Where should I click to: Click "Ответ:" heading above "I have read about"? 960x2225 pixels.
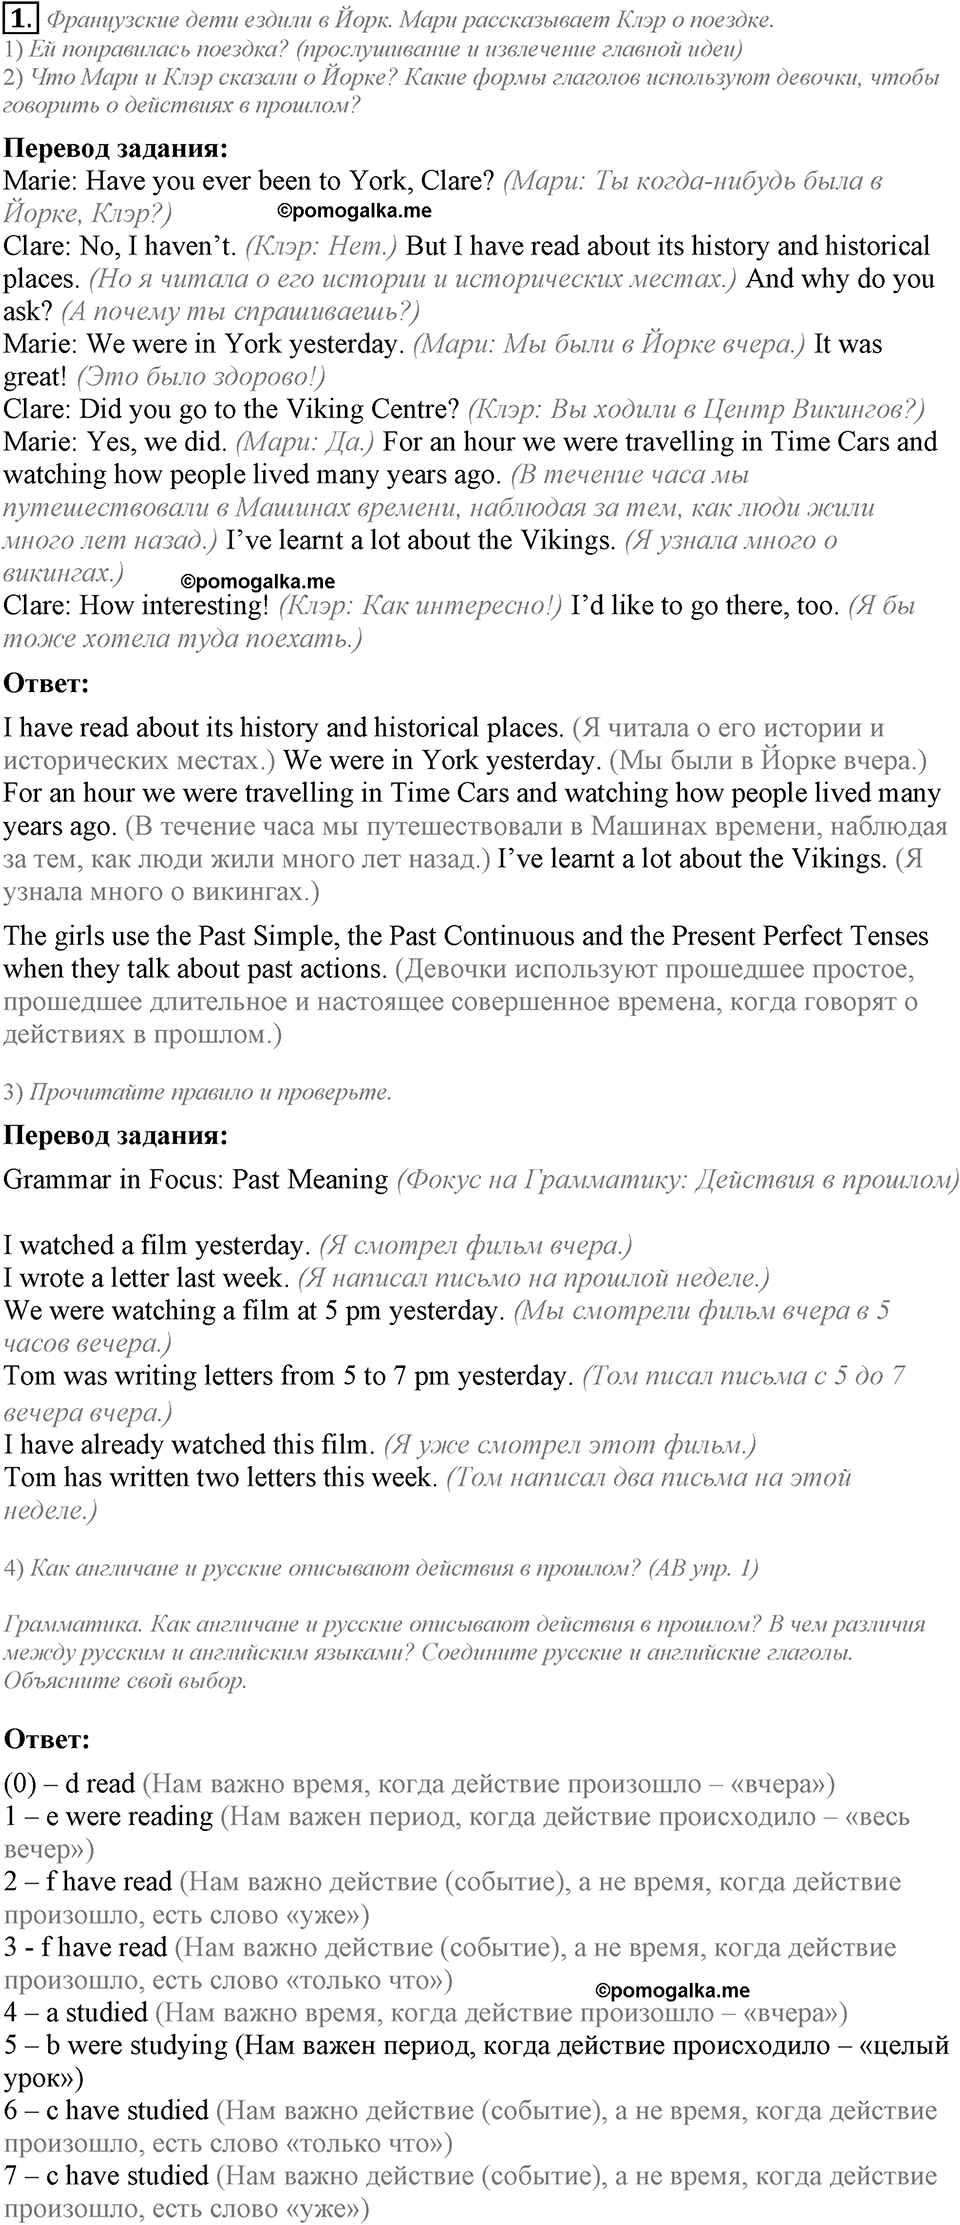tap(47, 684)
